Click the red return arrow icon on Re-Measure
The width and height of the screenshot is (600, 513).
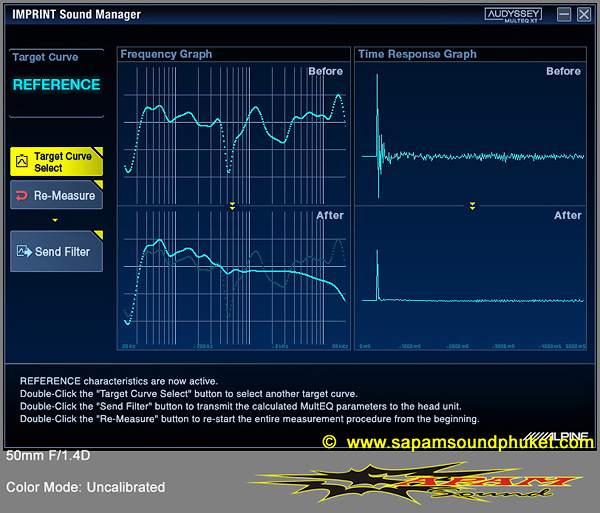pyautogui.click(x=21, y=196)
